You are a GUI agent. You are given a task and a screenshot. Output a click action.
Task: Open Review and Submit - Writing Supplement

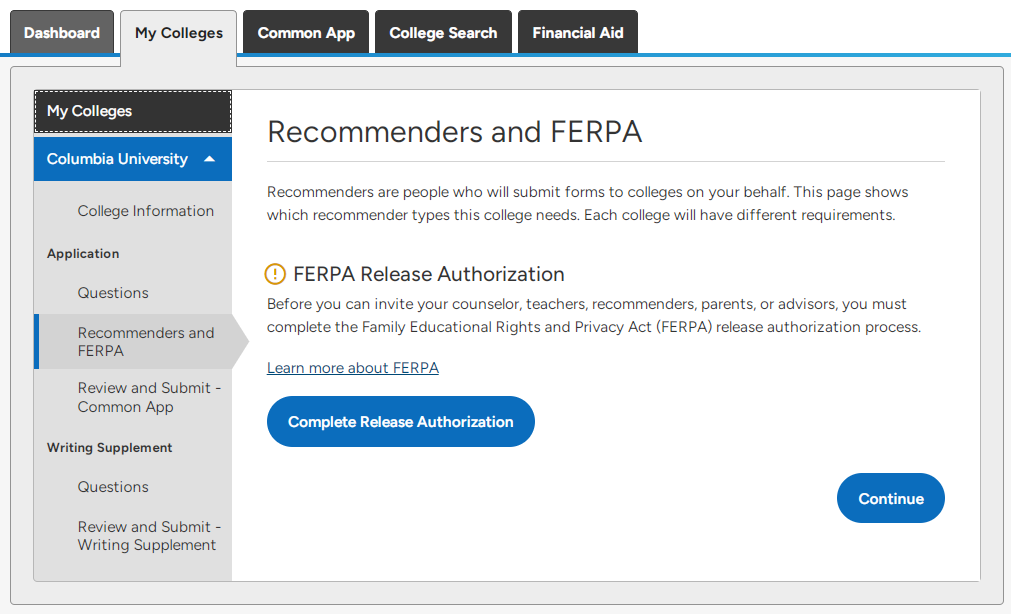click(149, 536)
